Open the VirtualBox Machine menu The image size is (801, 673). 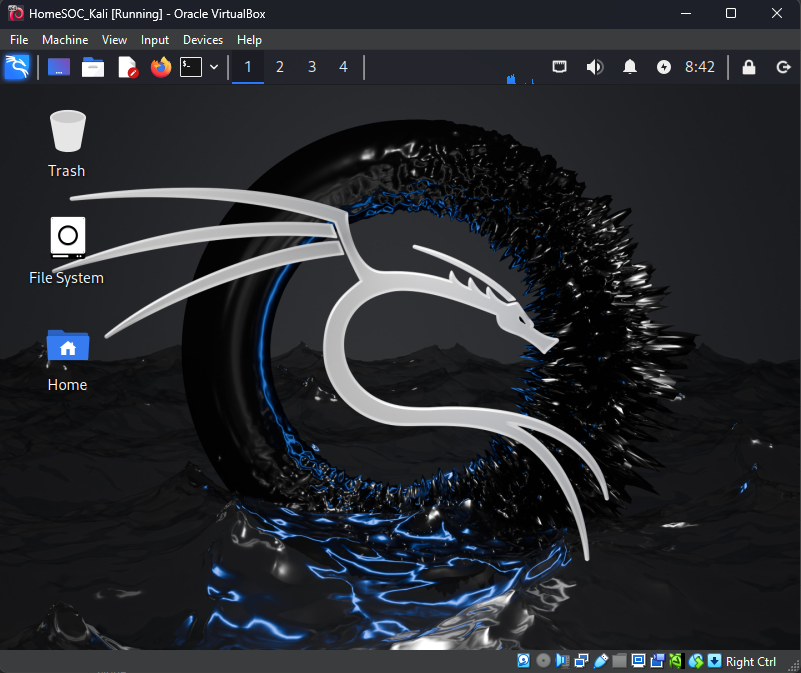coord(65,40)
